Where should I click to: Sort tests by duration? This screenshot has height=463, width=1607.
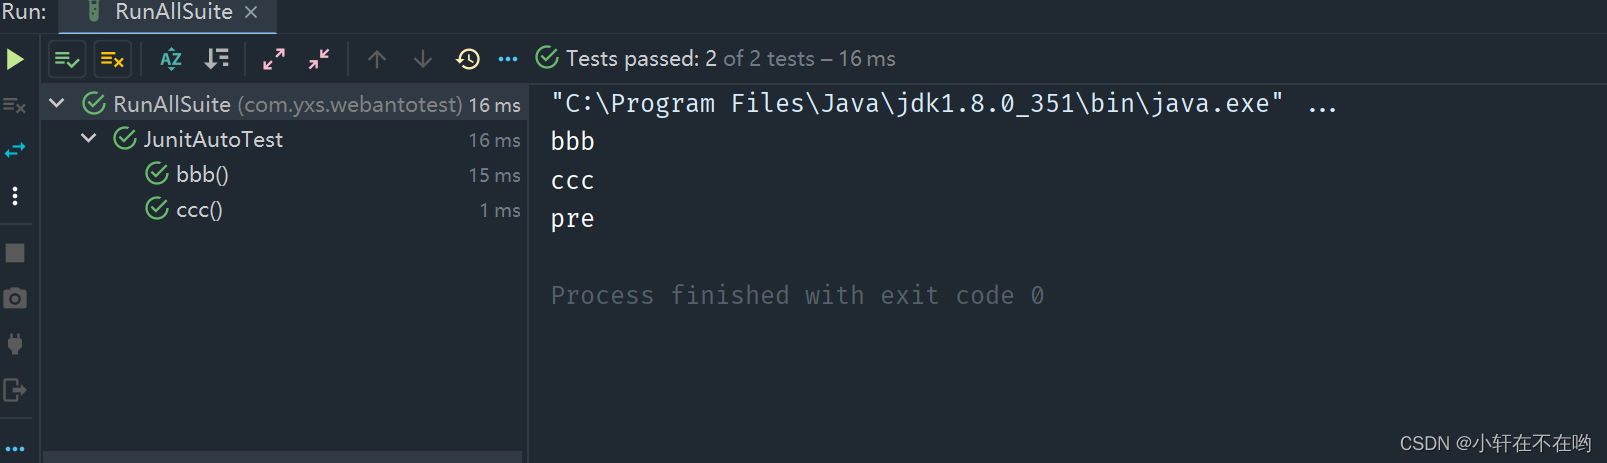(217, 59)
